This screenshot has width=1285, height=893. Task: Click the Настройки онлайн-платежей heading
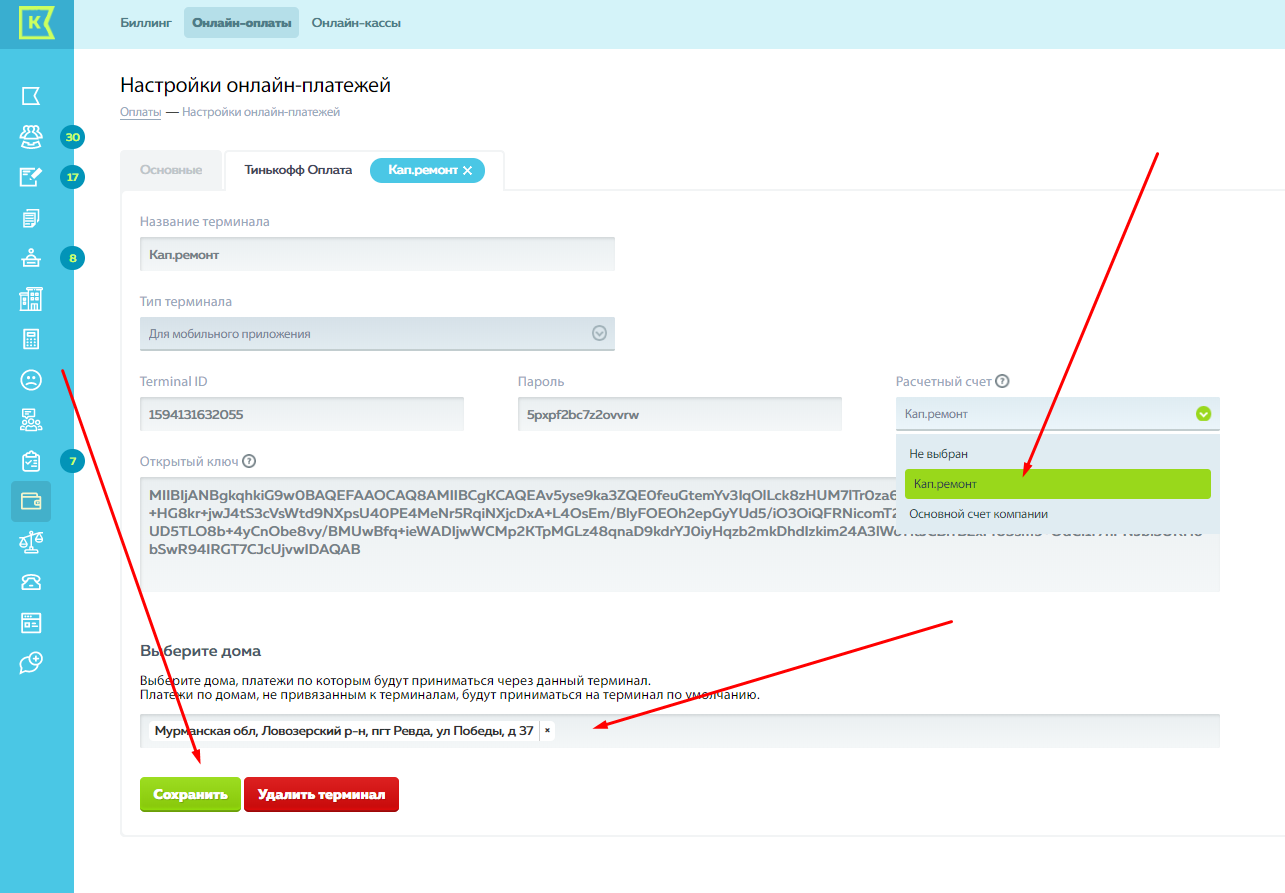[255, 85]
